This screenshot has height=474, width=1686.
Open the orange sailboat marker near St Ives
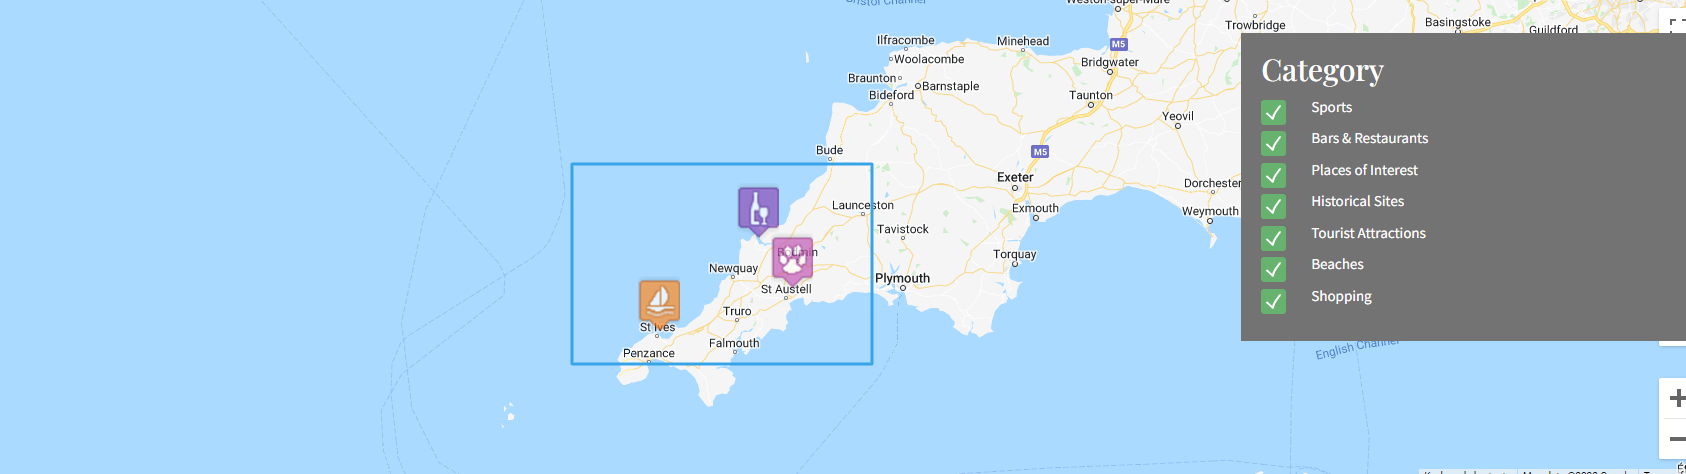click(x=659, y=303)
